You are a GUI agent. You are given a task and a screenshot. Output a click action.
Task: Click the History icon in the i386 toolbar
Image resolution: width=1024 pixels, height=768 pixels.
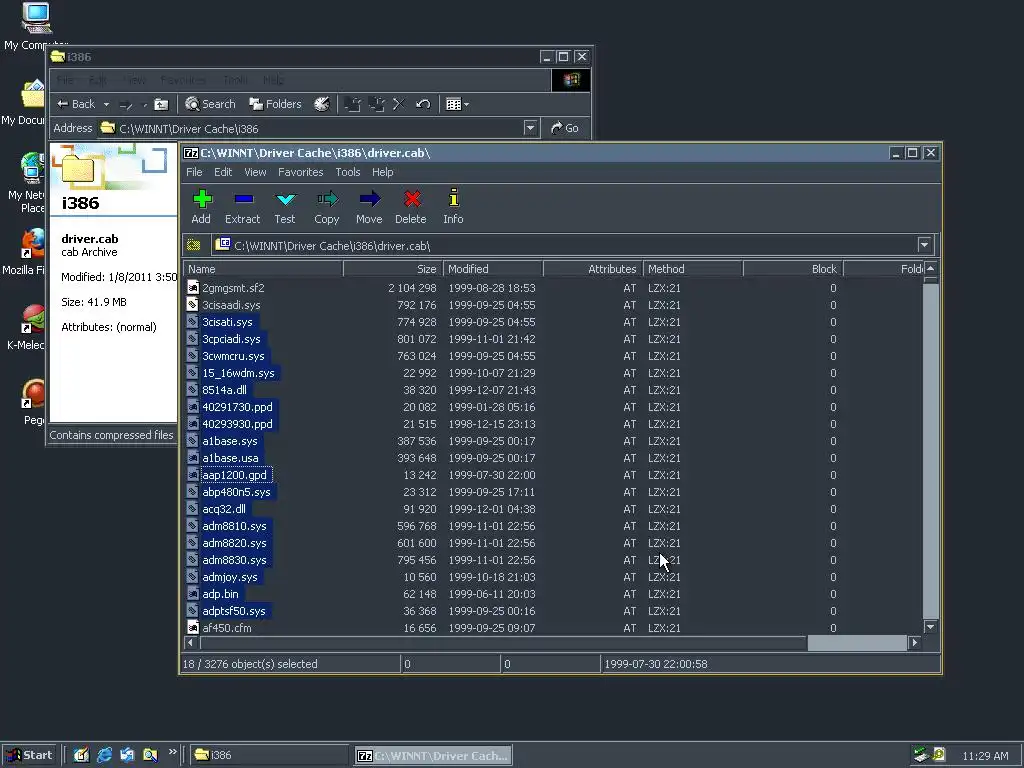point(322,104)
